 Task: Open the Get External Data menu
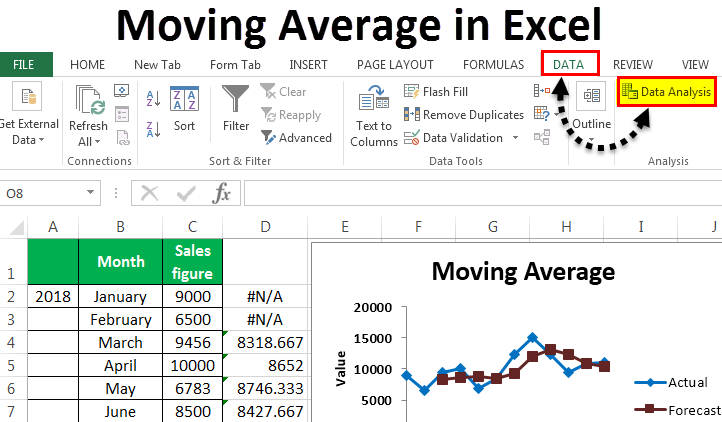(x=28, y=114)
